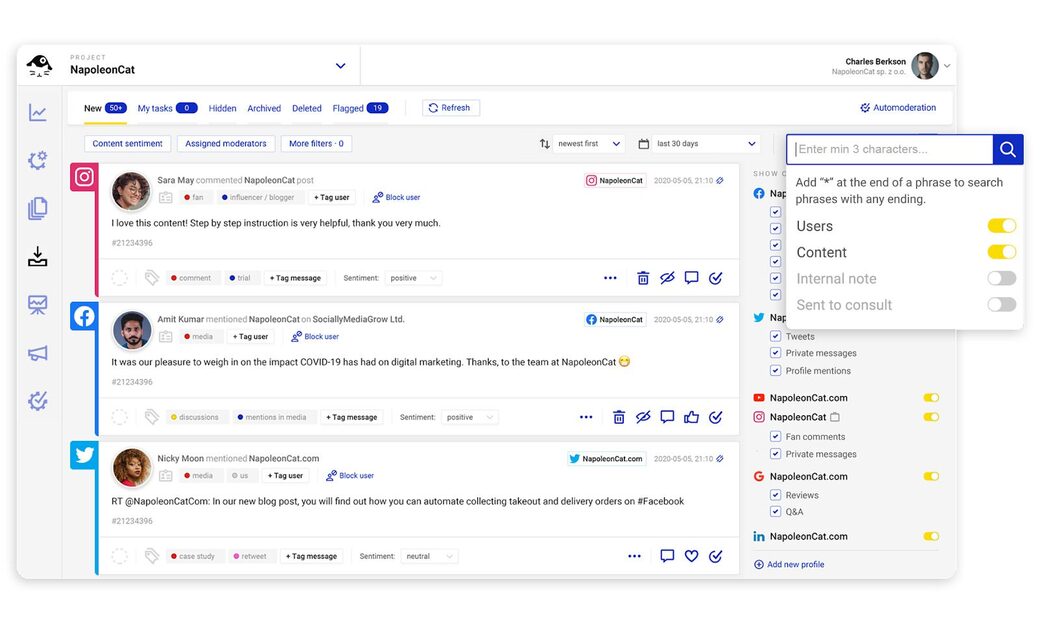Switch to the New tab
The height and width of the screenshot is (632, 1040).
point(105,108)
